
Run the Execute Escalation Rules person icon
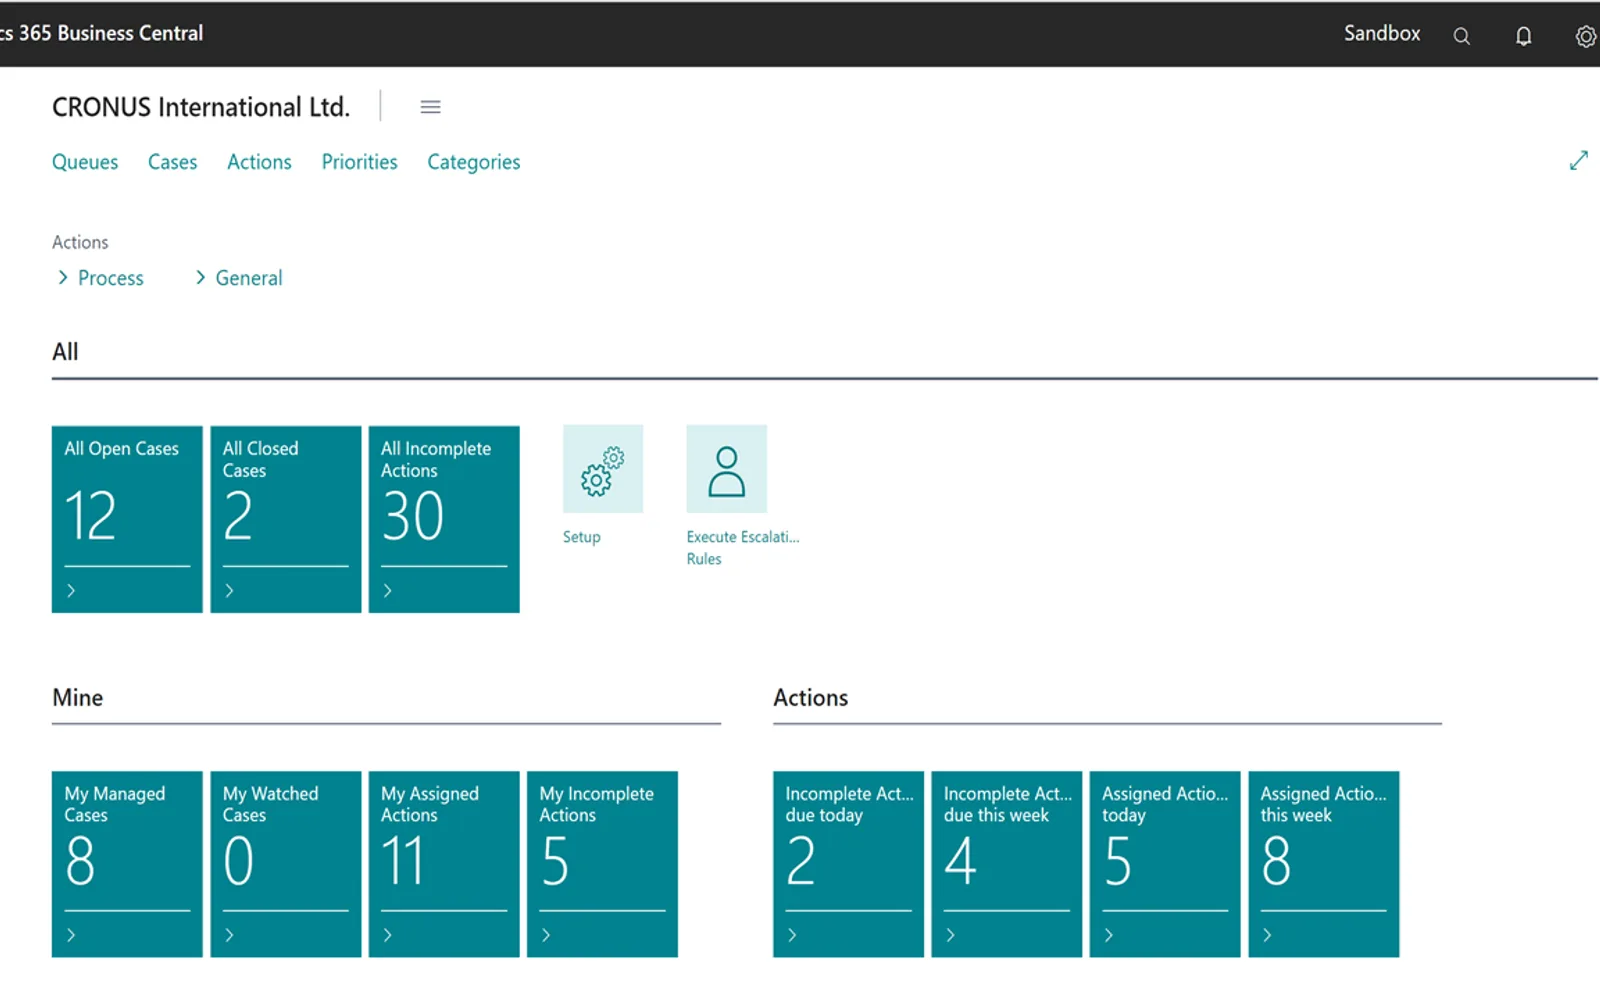pyautogui.click(x=726, y=469)
